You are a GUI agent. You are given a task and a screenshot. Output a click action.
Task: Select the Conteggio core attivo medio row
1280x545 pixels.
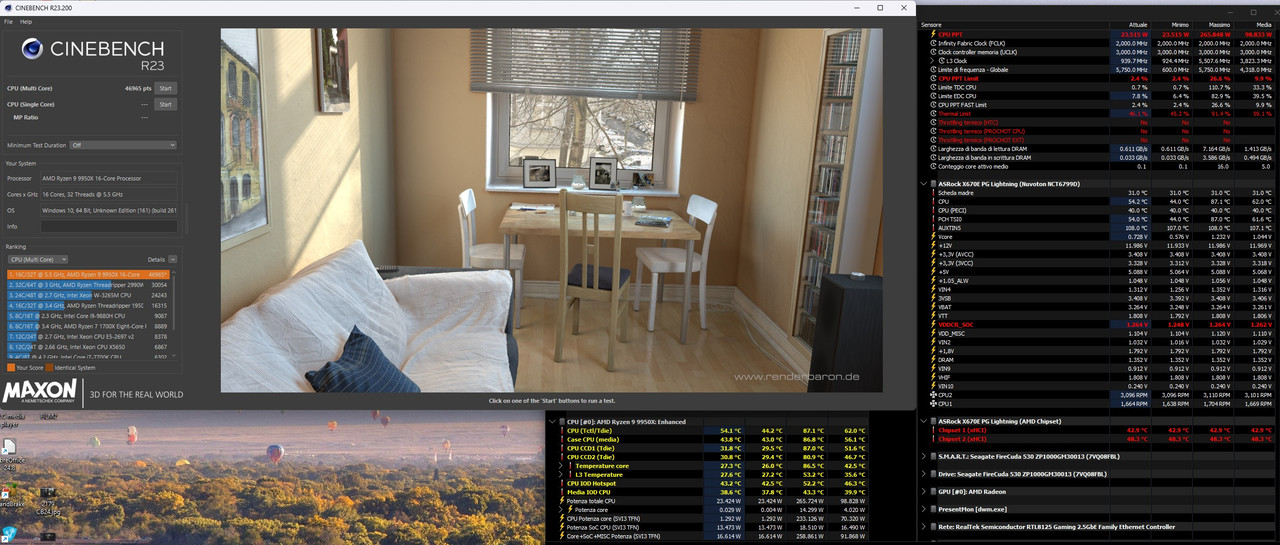tap(1098, 166)
